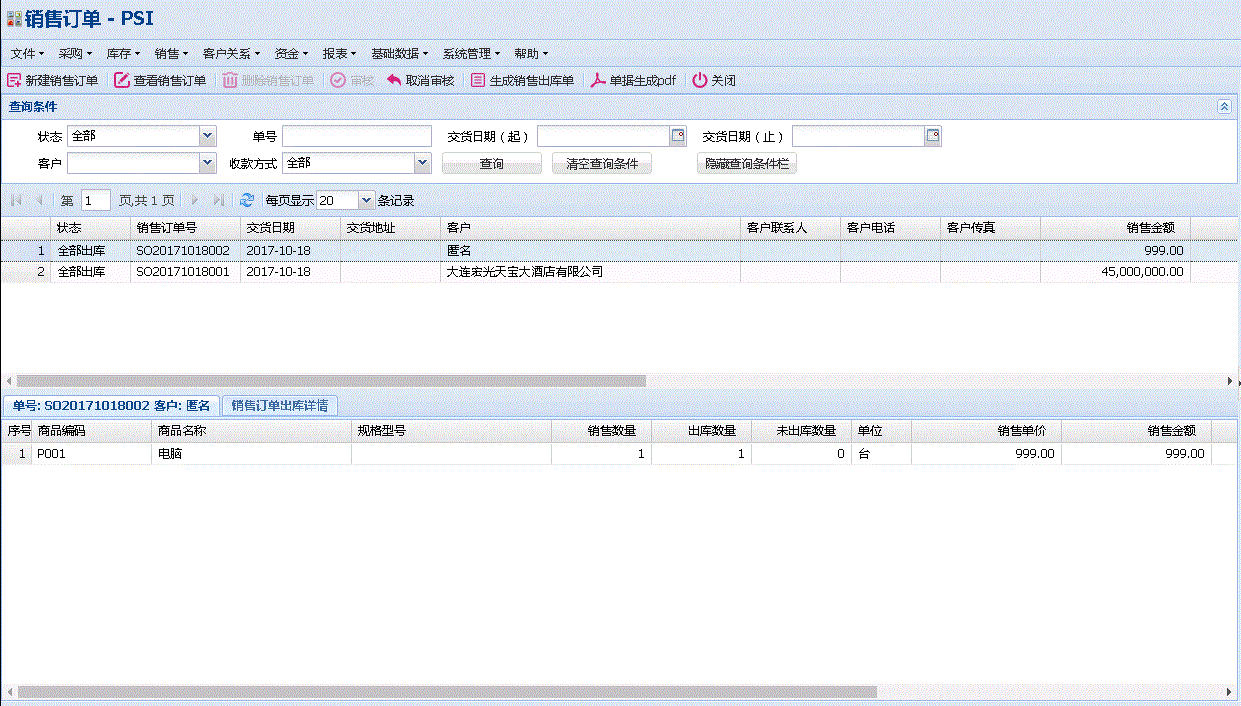Go to the next page of results
This screenshot has width=1241, height=706.
point(195,201)
